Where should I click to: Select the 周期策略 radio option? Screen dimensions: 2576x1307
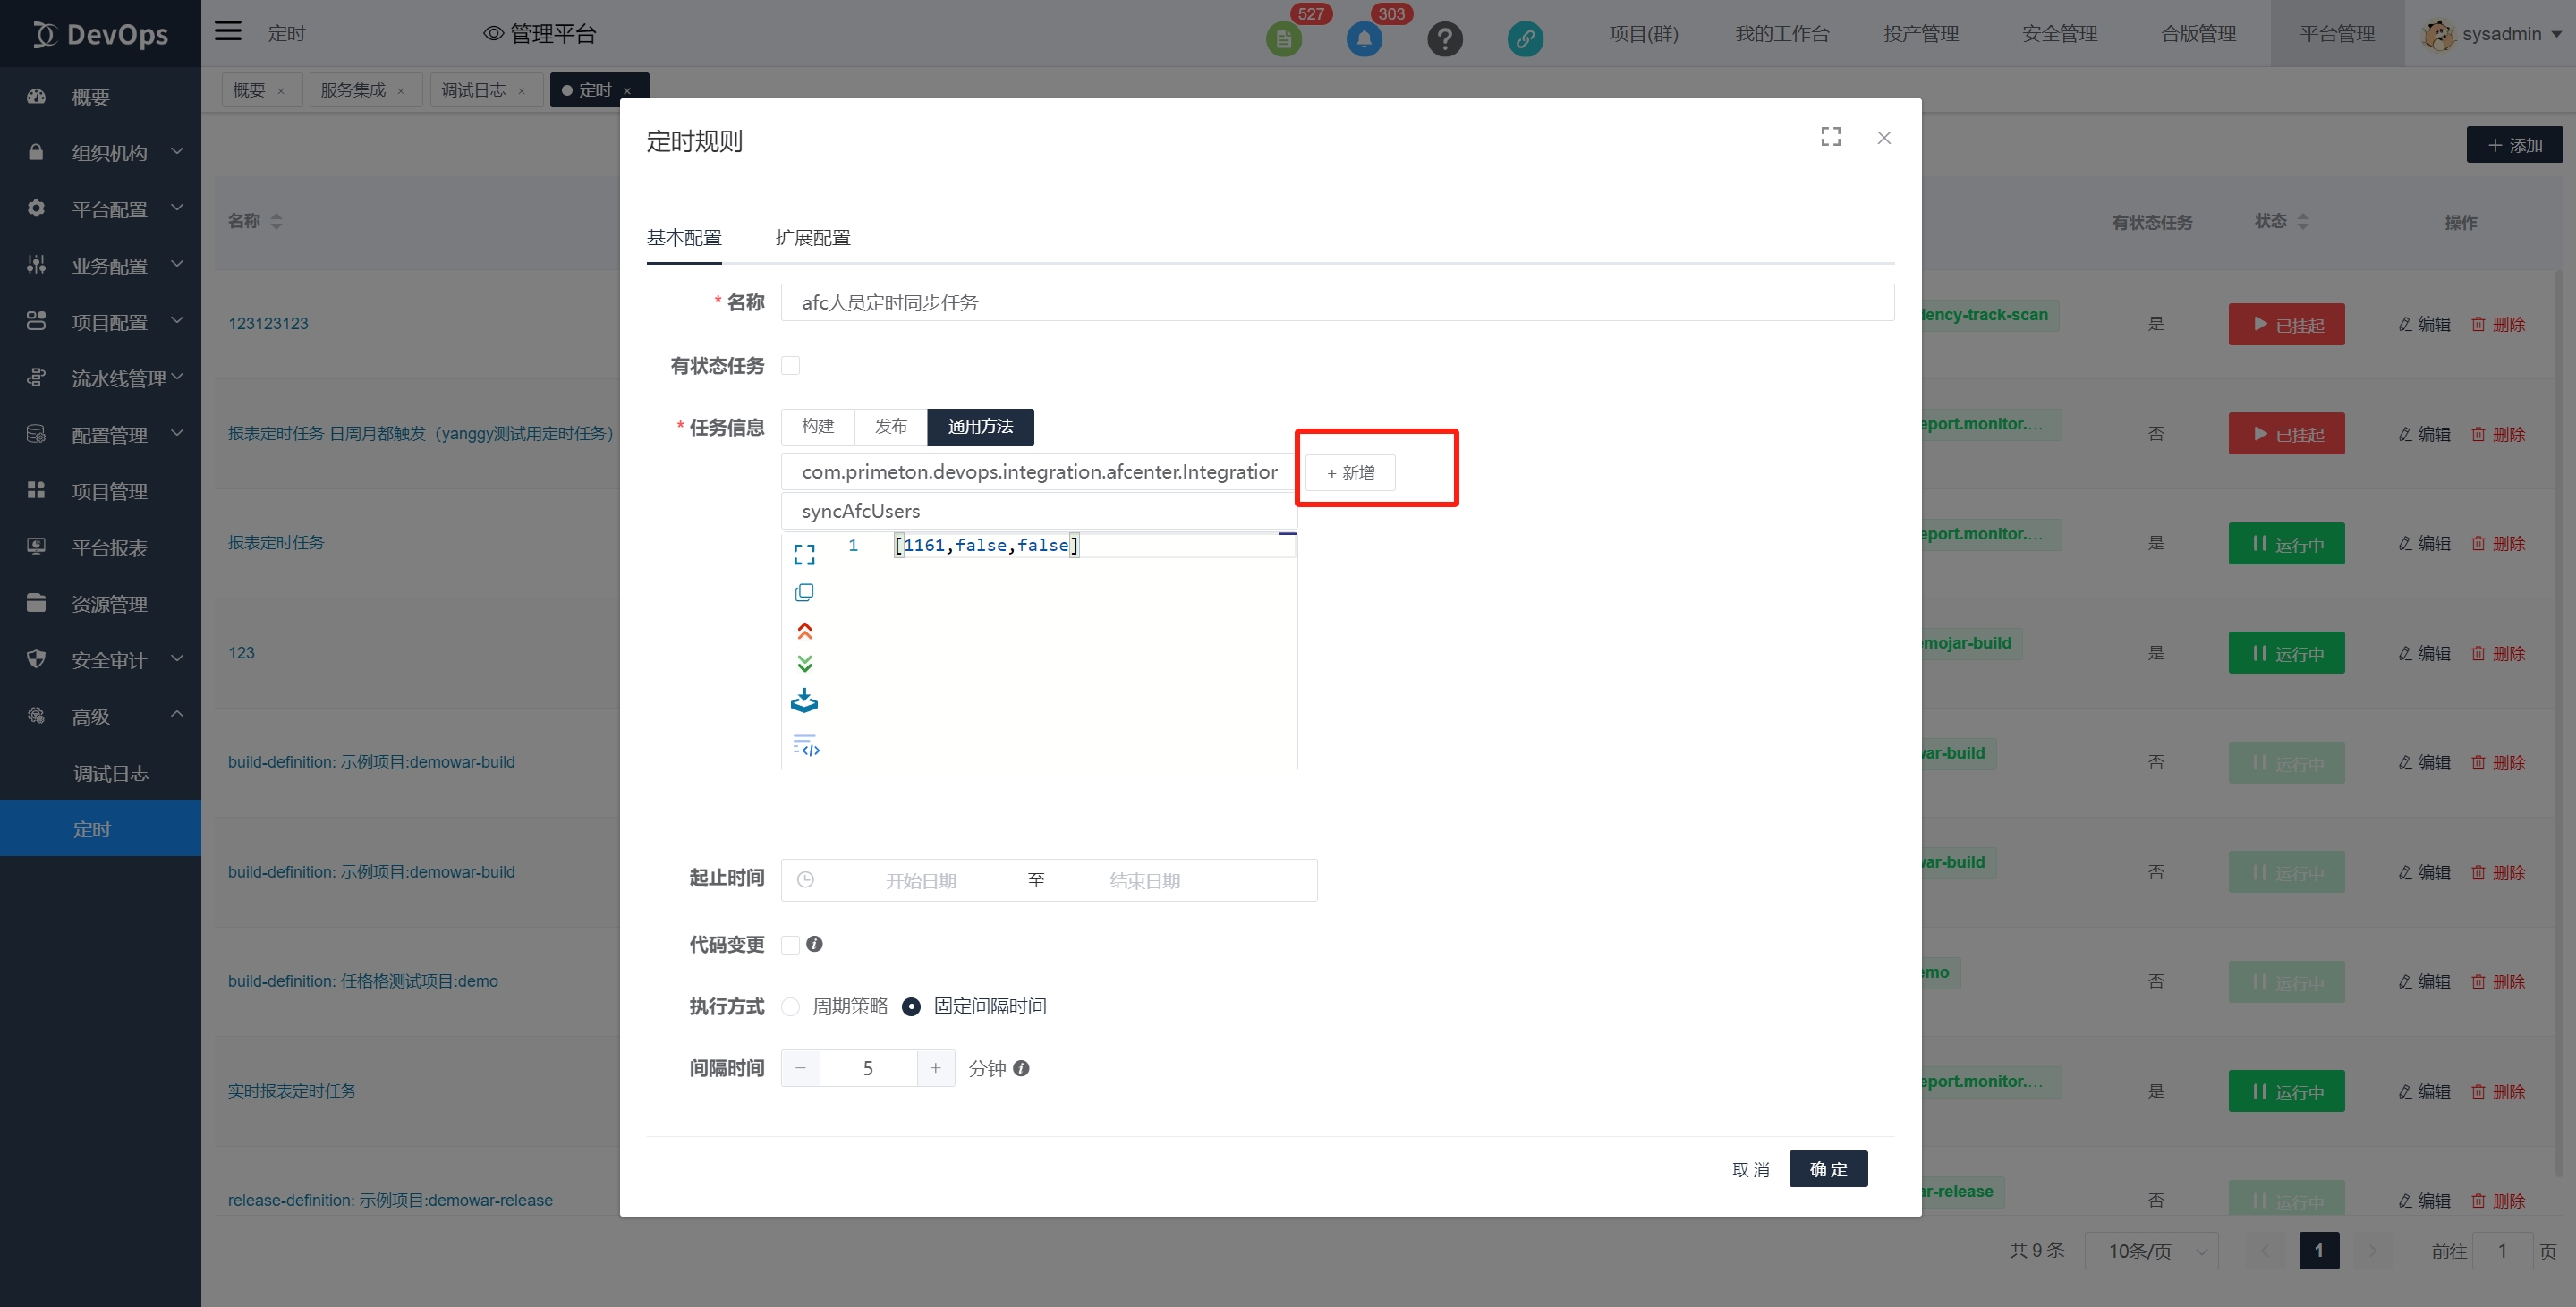click(790, 1007)
